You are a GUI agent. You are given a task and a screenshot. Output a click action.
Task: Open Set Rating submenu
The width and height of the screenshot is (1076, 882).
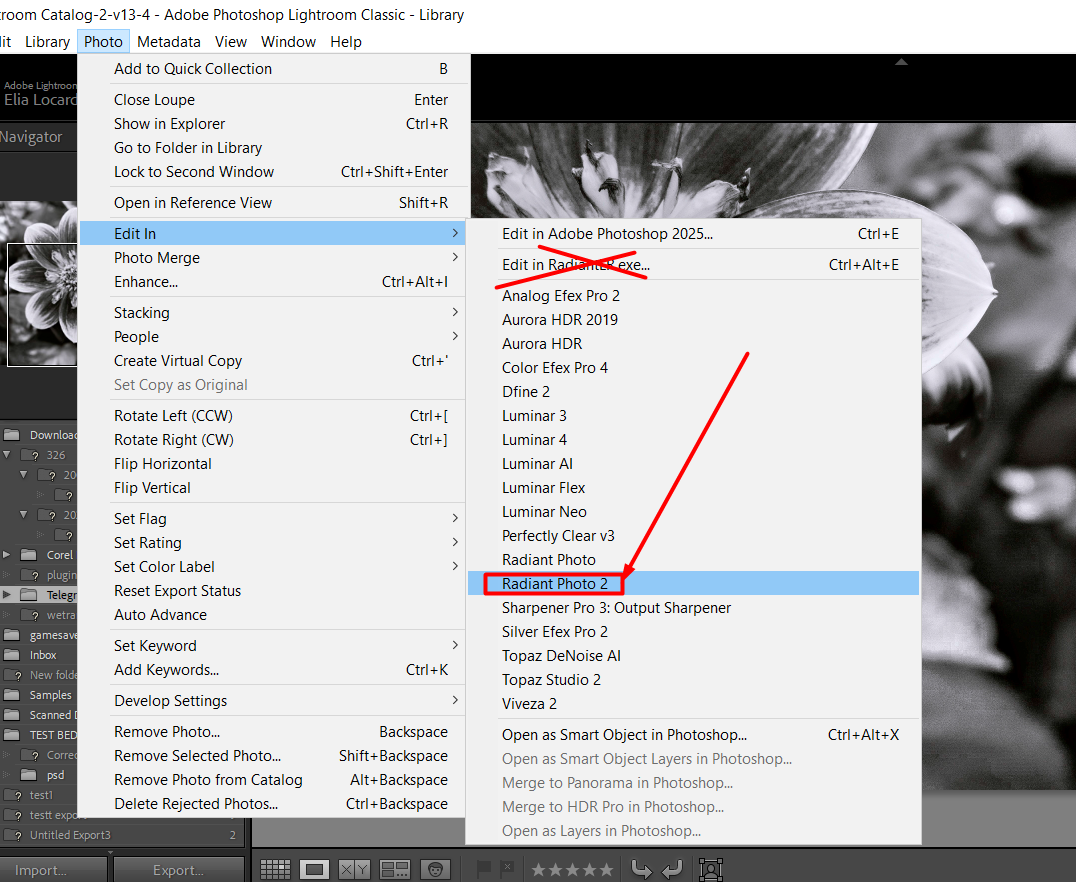272,542
